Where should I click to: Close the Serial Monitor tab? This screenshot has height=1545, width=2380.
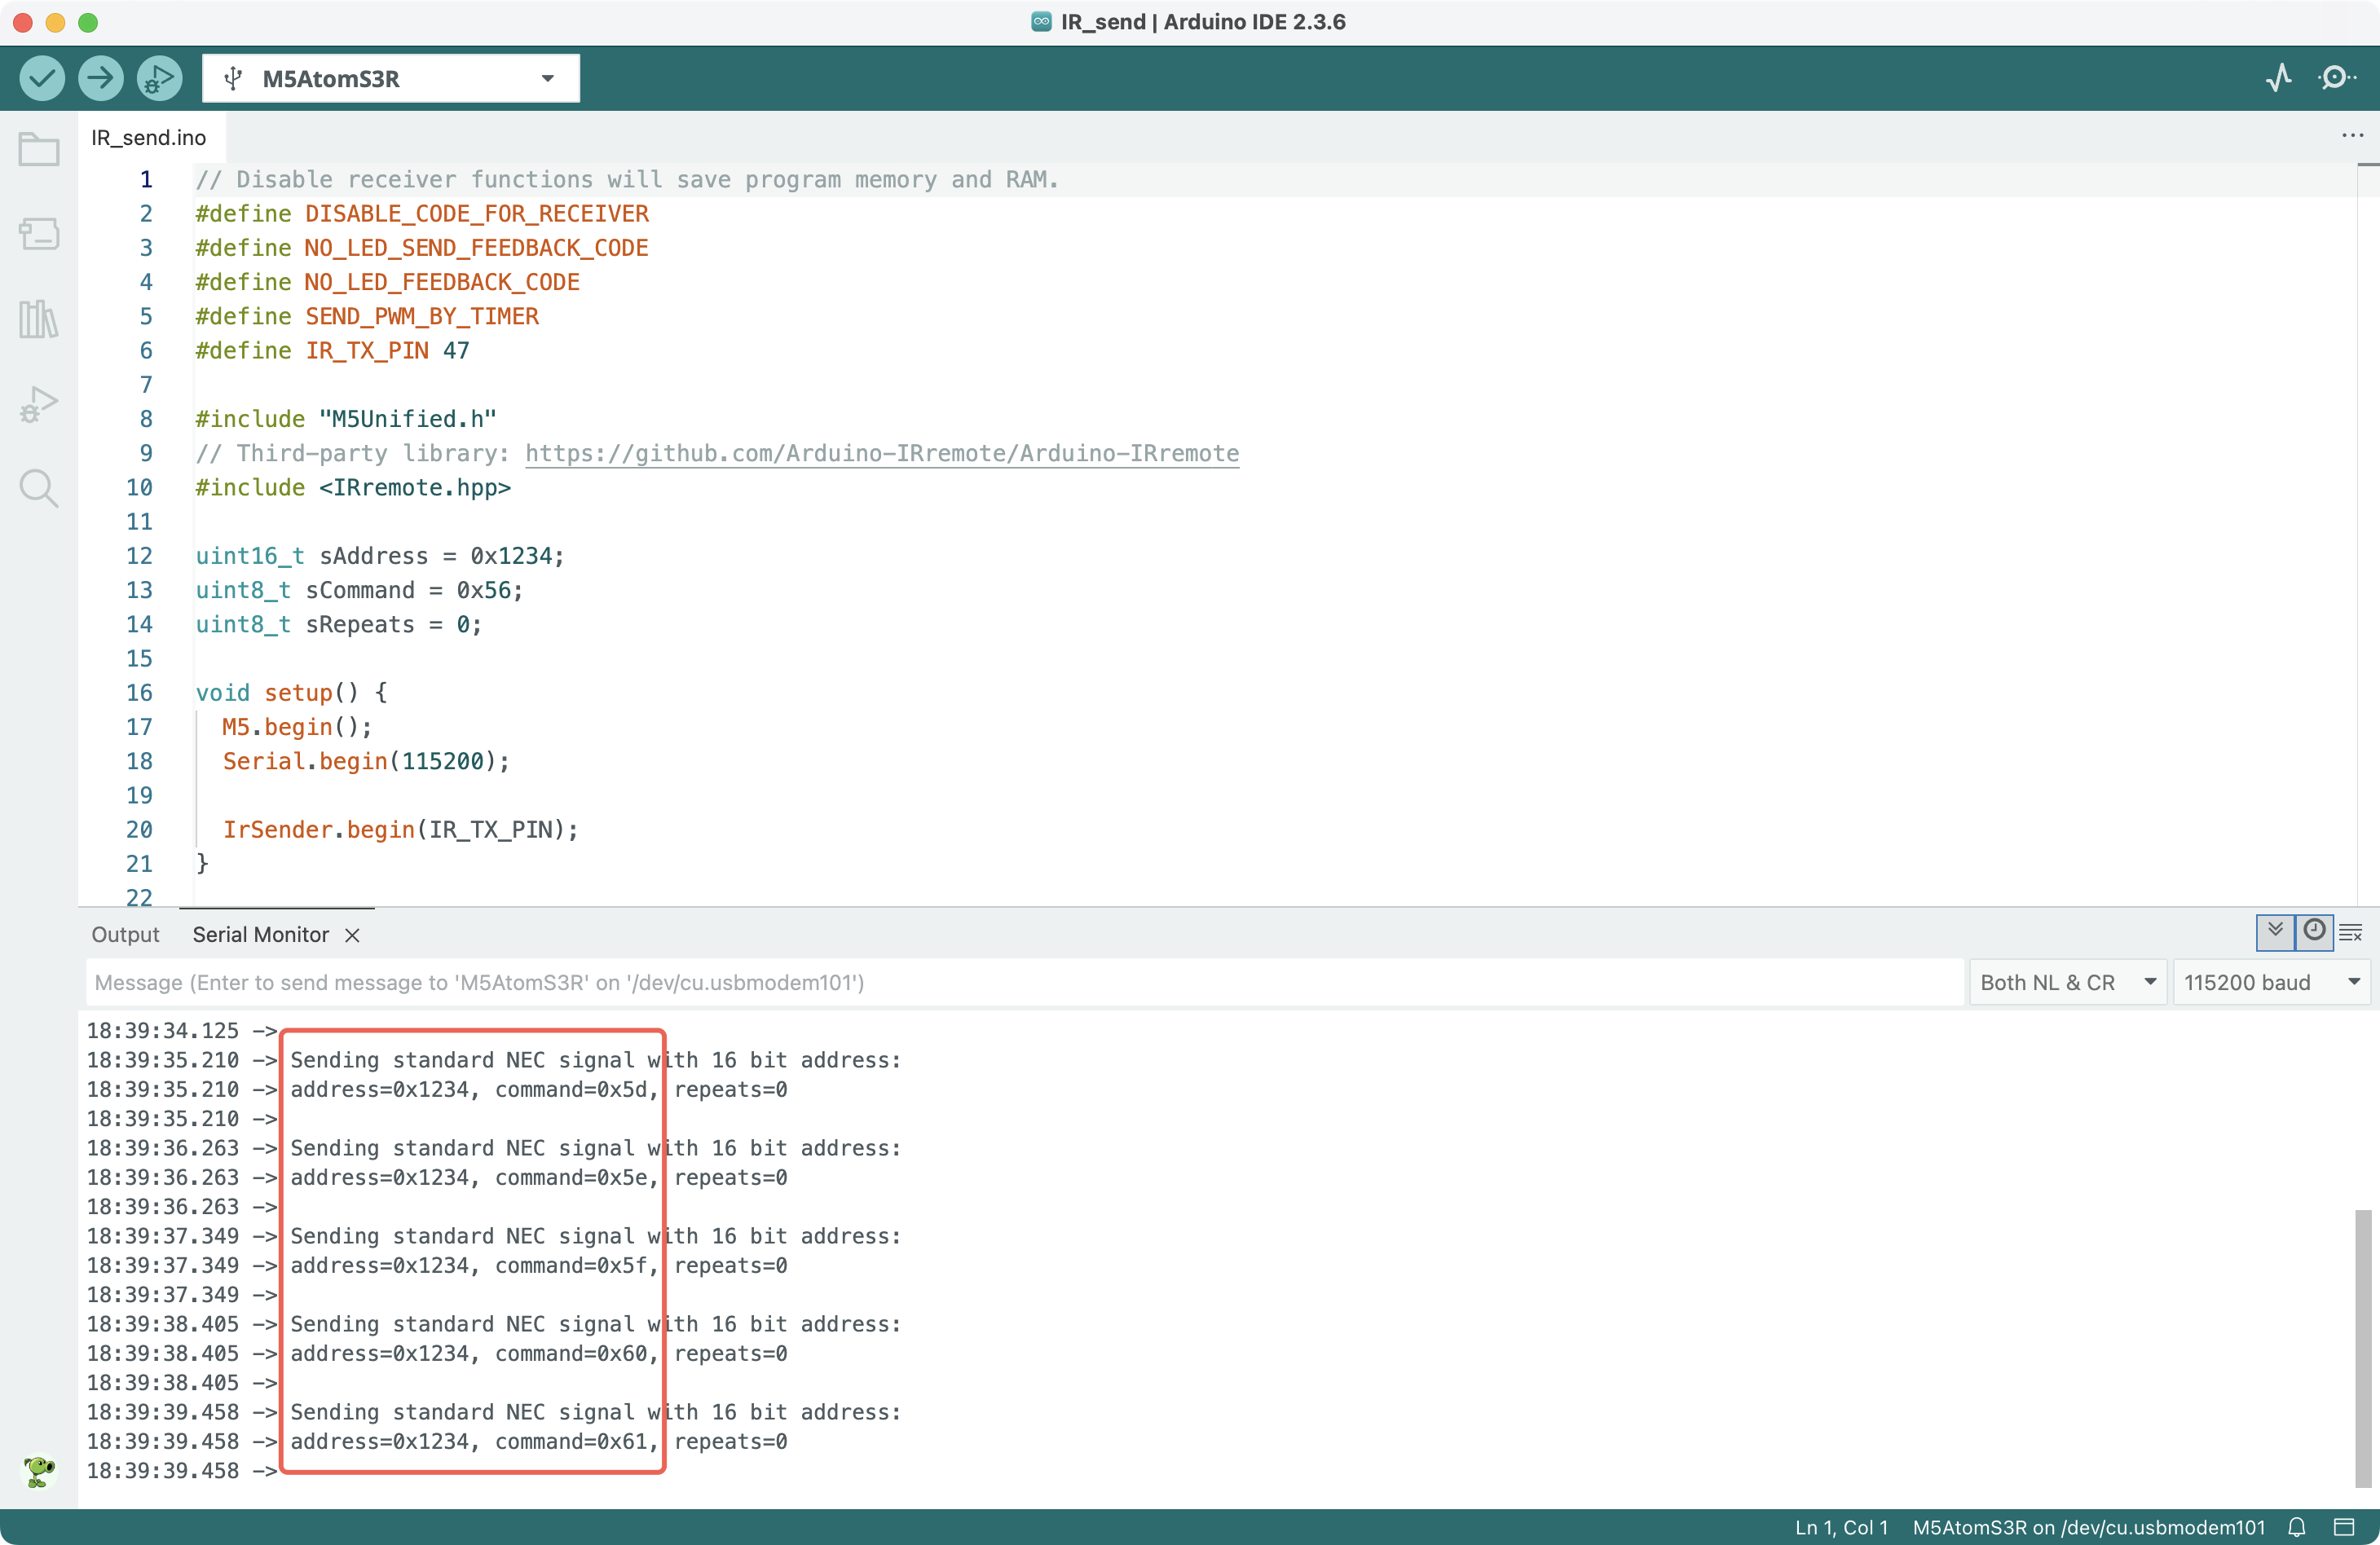coord(352,935)
